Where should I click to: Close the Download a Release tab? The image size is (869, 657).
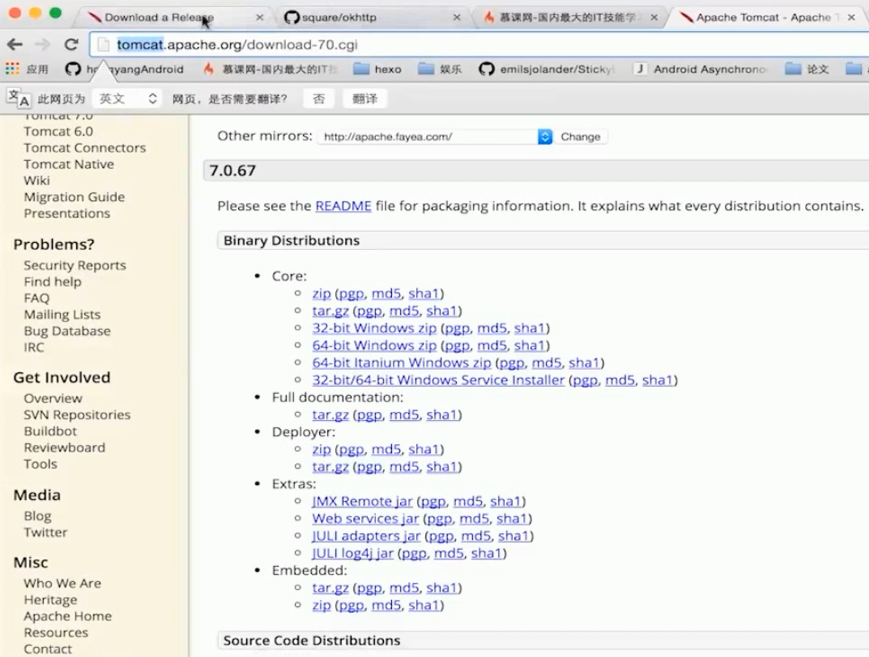pyautogui.click(x=259, y=17)
